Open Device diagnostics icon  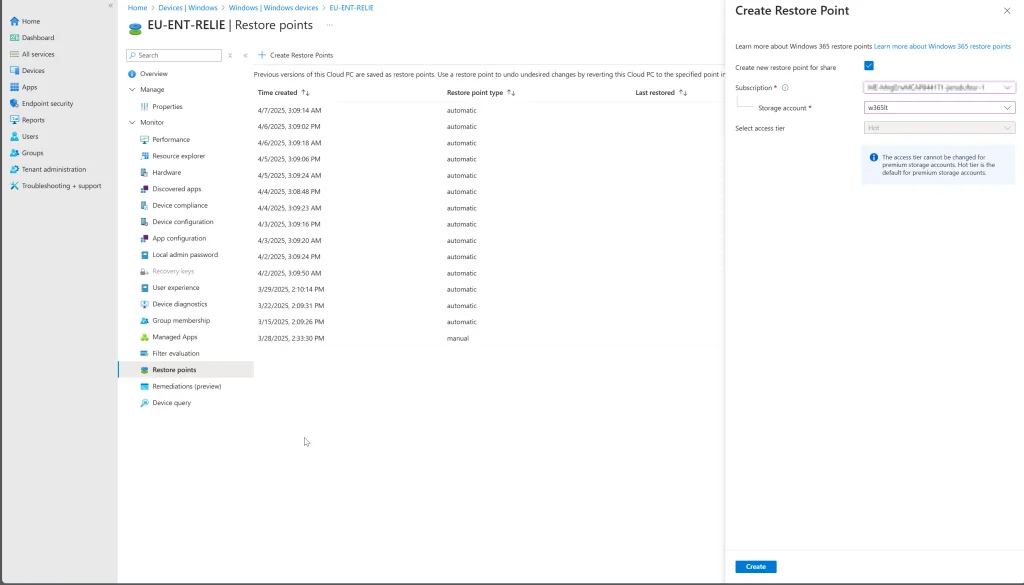pos(144,304)
